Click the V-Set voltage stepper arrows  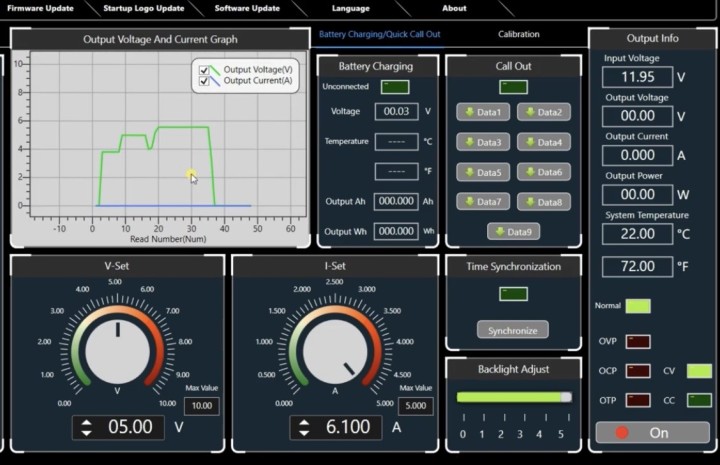pos(86,427)
